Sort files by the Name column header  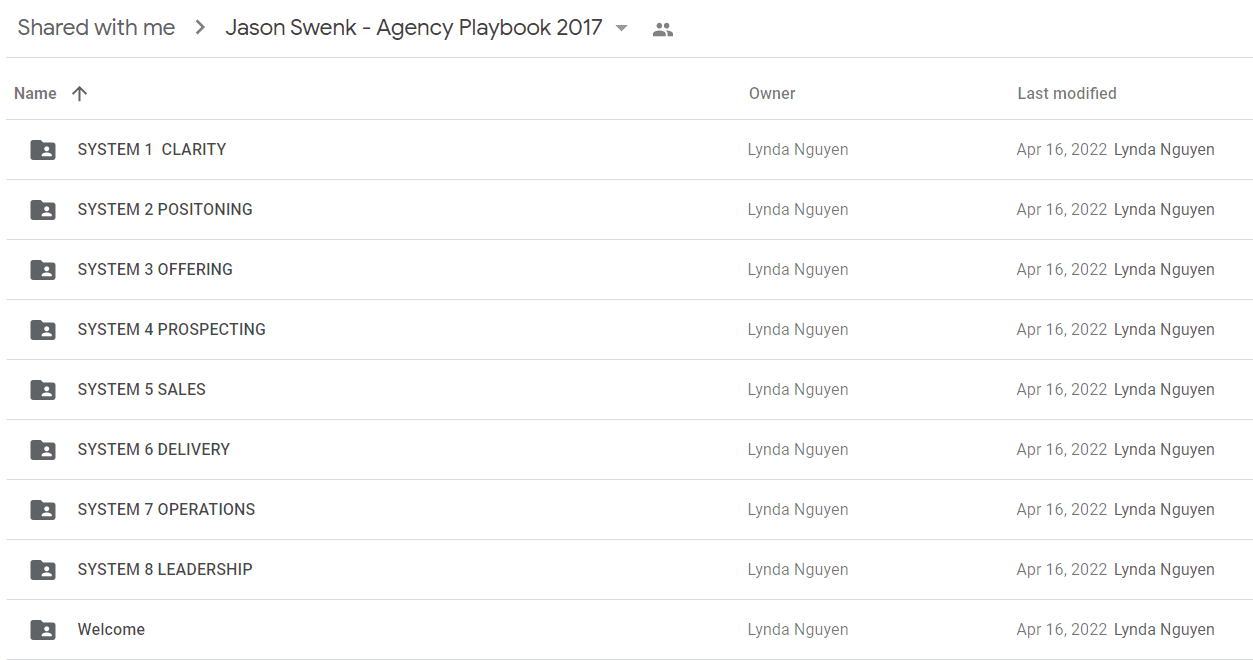(x=35, y=93)
